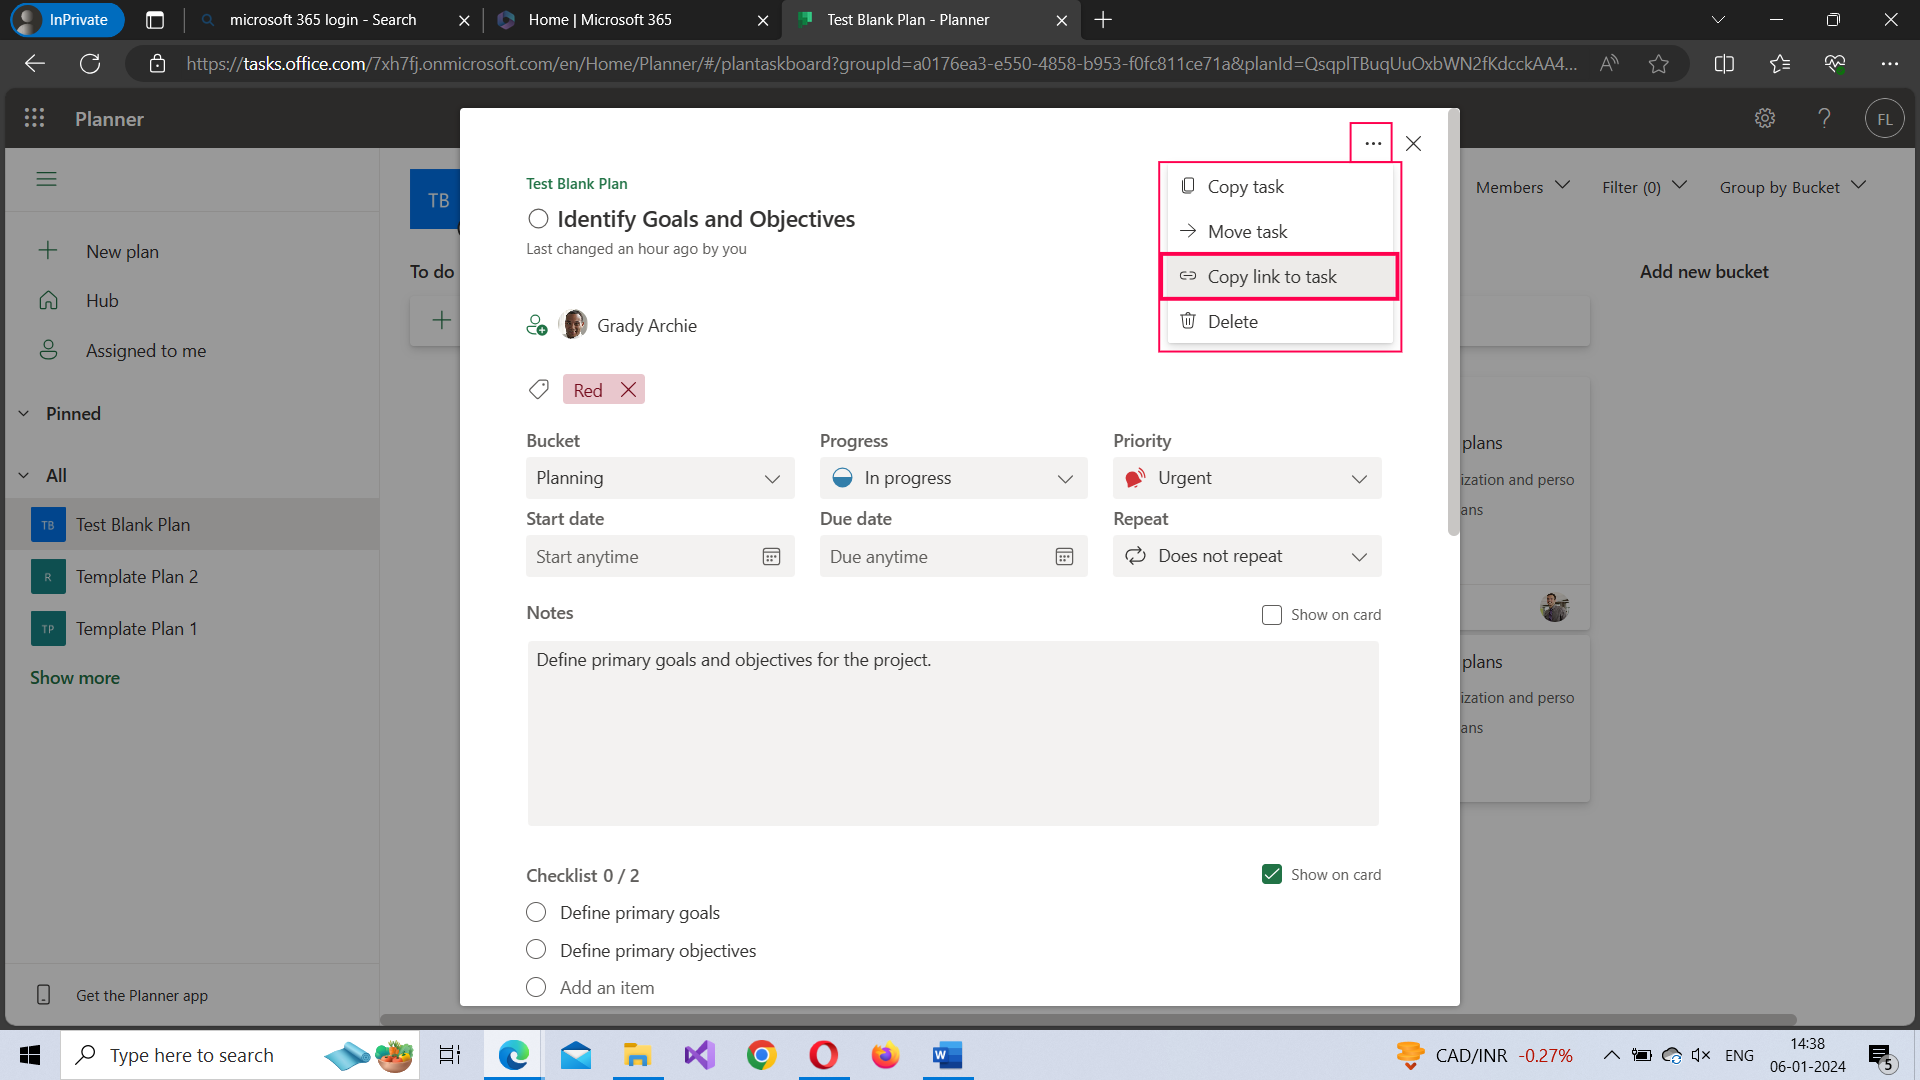The width and height of the screenshot is (1920, 1080).
Task: Open the FL account profile menu
Action: pyautogui.click(x=1884, y=118)
